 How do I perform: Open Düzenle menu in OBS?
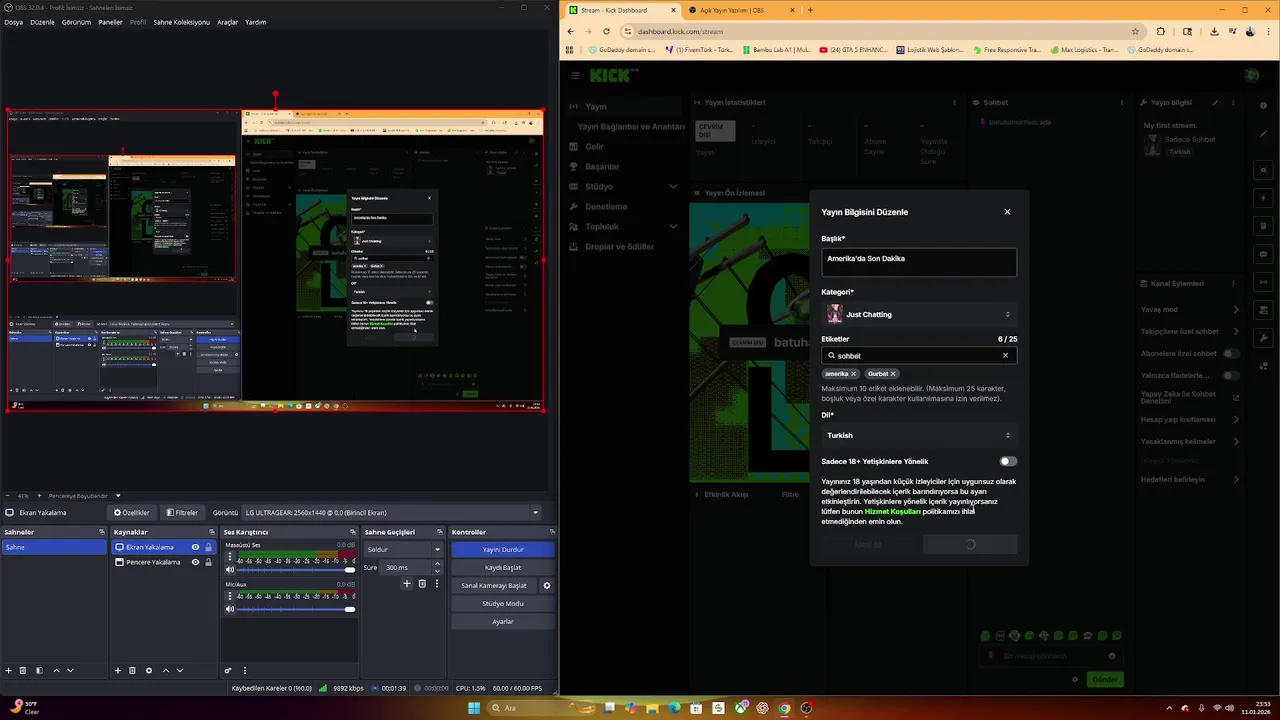pos(43,22)
